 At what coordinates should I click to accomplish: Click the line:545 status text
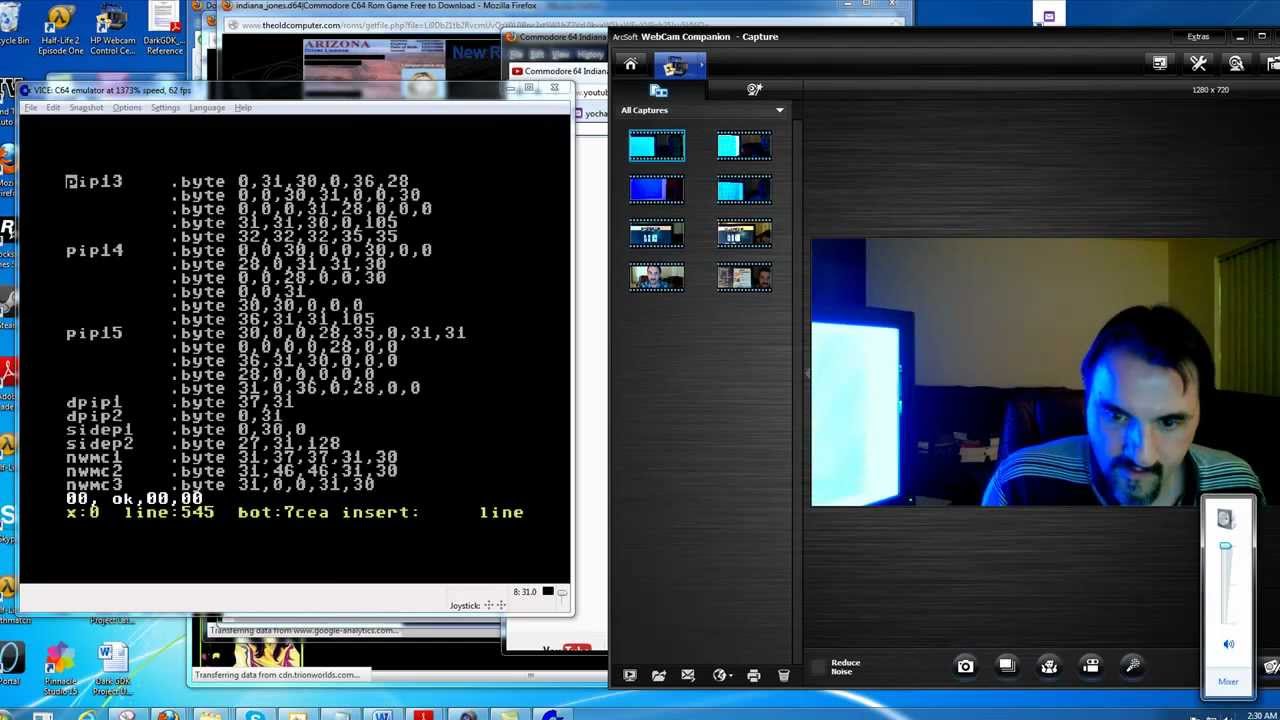[x=169, y=512]
